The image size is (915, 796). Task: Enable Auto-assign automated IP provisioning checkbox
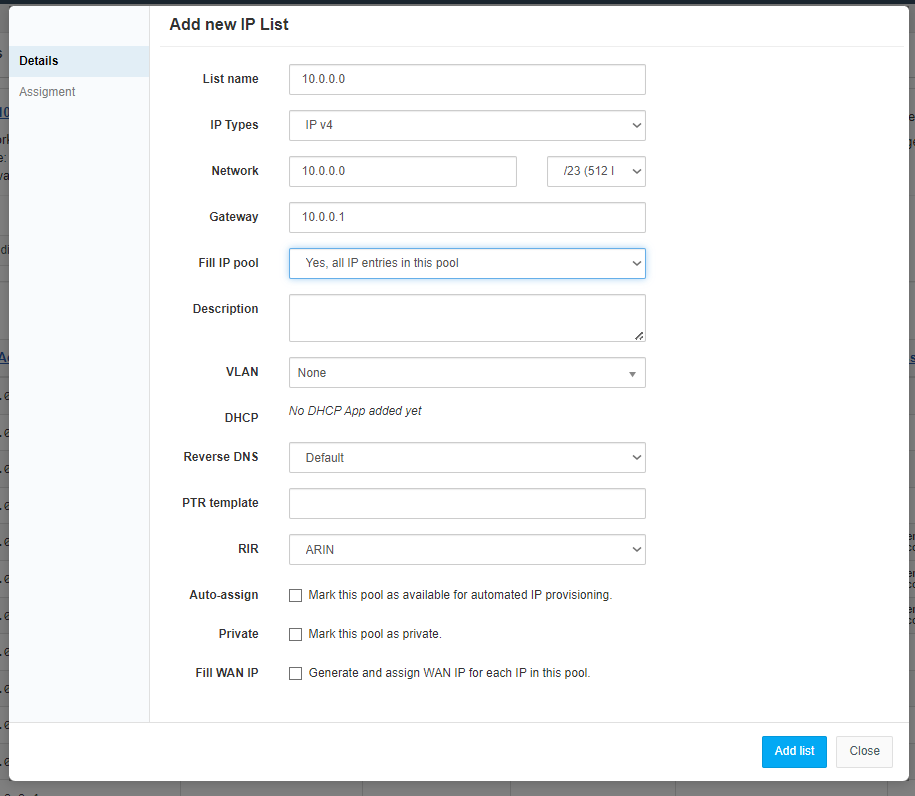click(295, 595)
